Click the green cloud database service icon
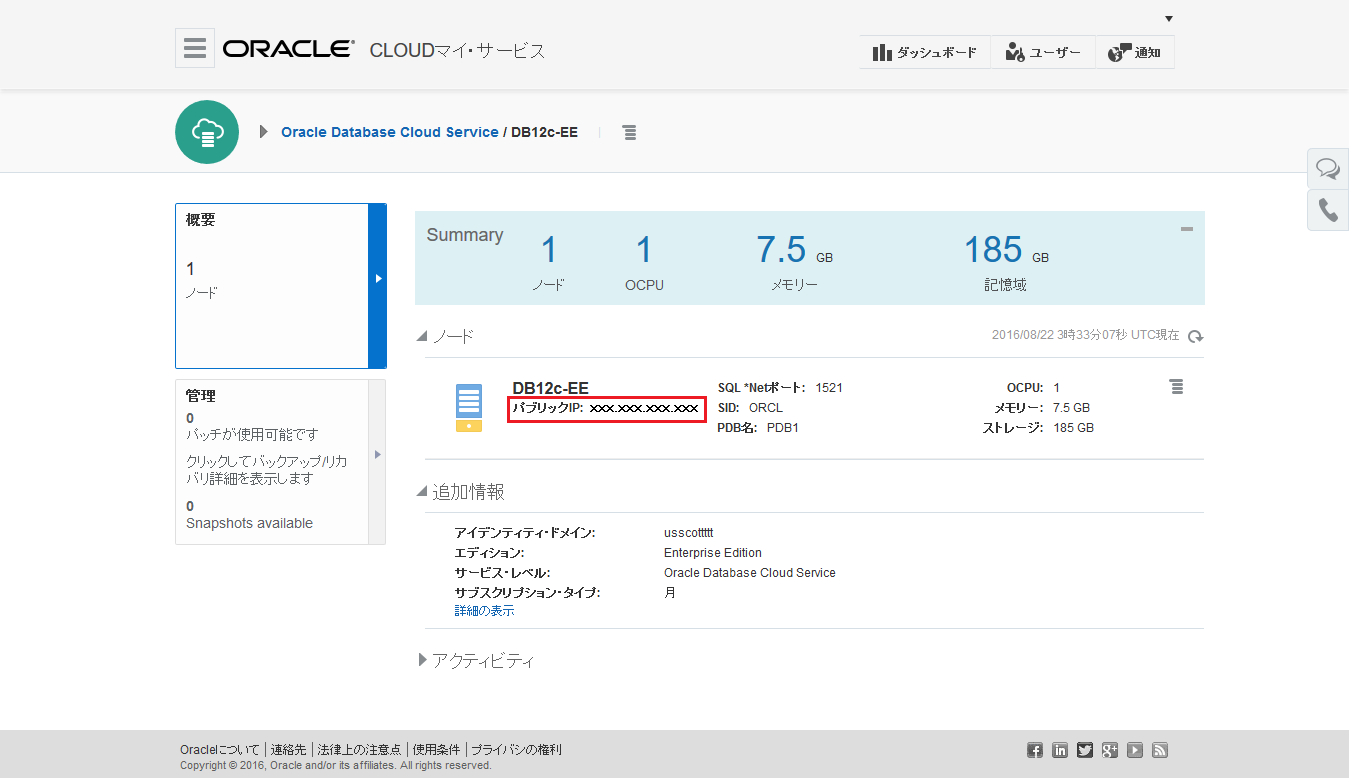 (207, 132)
